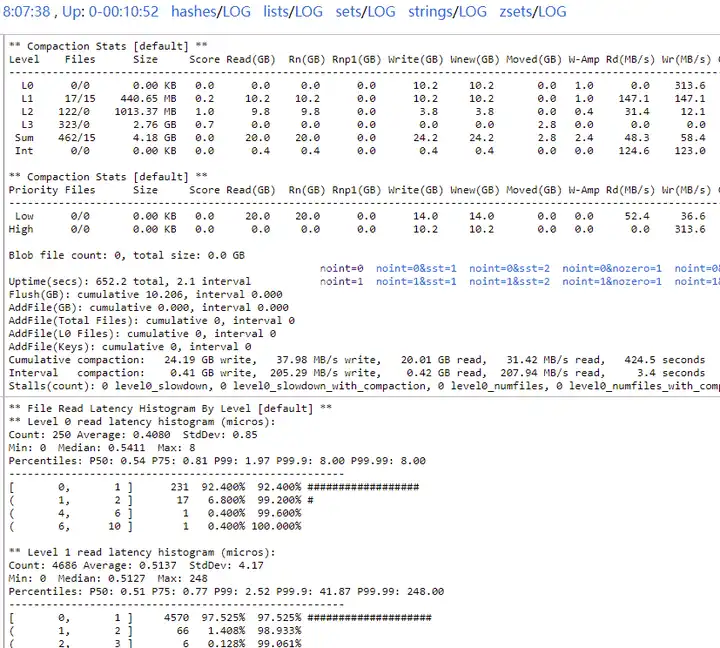Click the Level 1 read latency histogram heading
Viewport: 720px width, 648px height.
tap(142, 552)
